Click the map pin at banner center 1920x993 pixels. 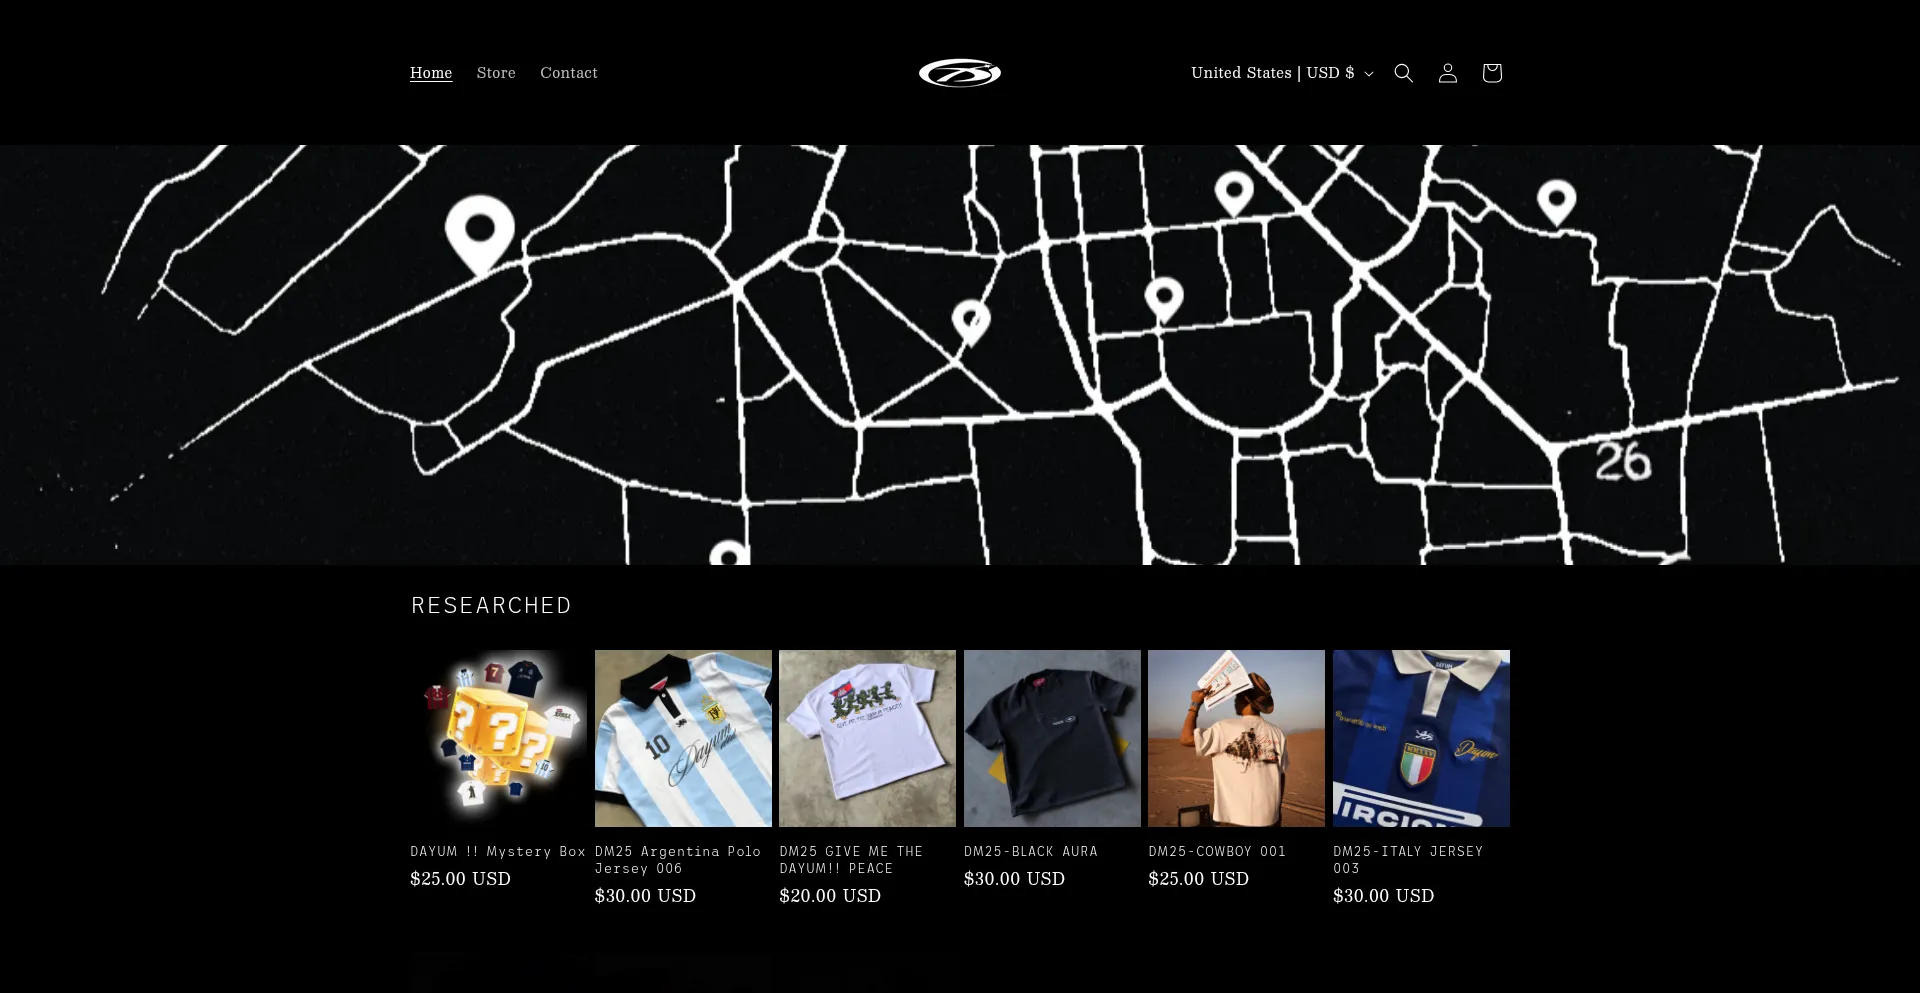point(971,323)
